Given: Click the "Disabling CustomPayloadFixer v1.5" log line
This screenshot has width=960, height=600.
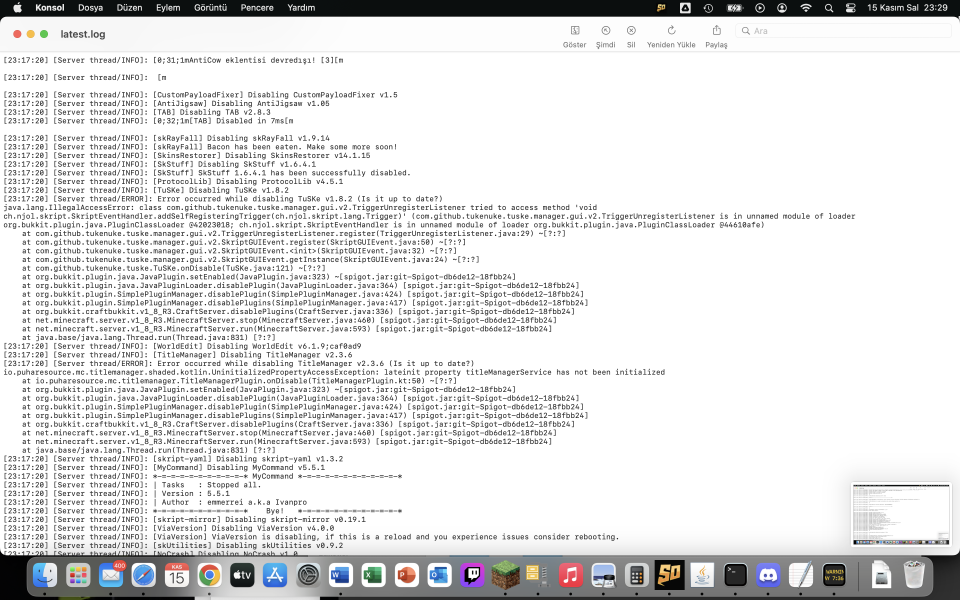Looking at the screenshot, I should click(x=200, y=95).
